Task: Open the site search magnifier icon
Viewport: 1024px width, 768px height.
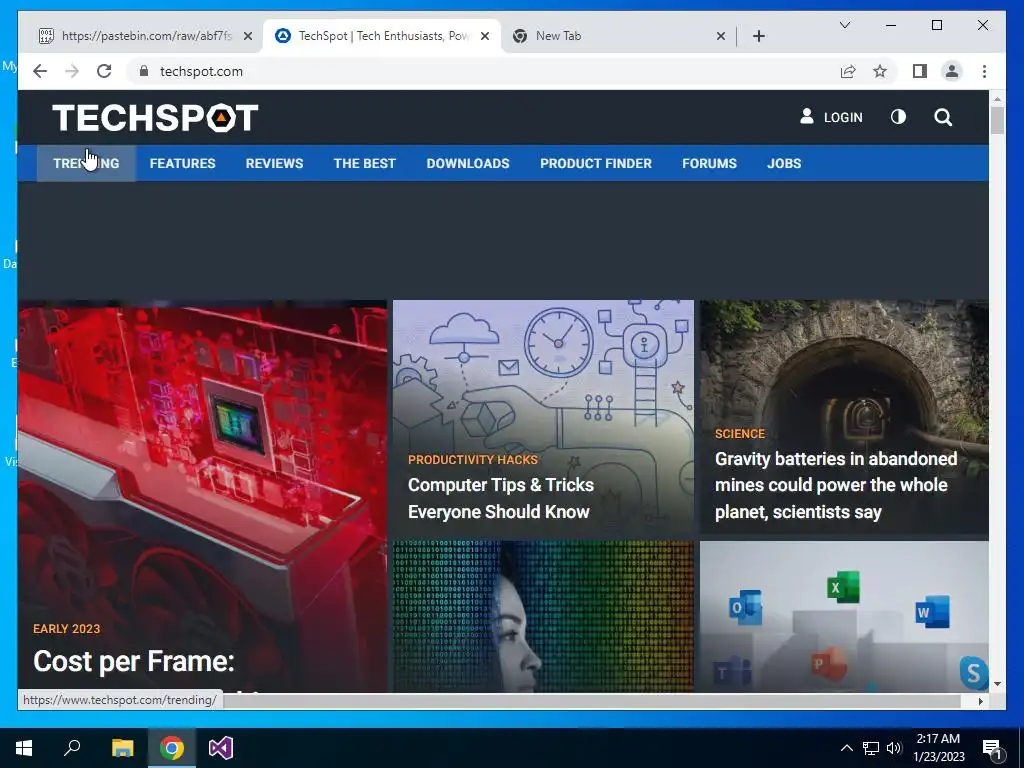Action: coord(943,118)
